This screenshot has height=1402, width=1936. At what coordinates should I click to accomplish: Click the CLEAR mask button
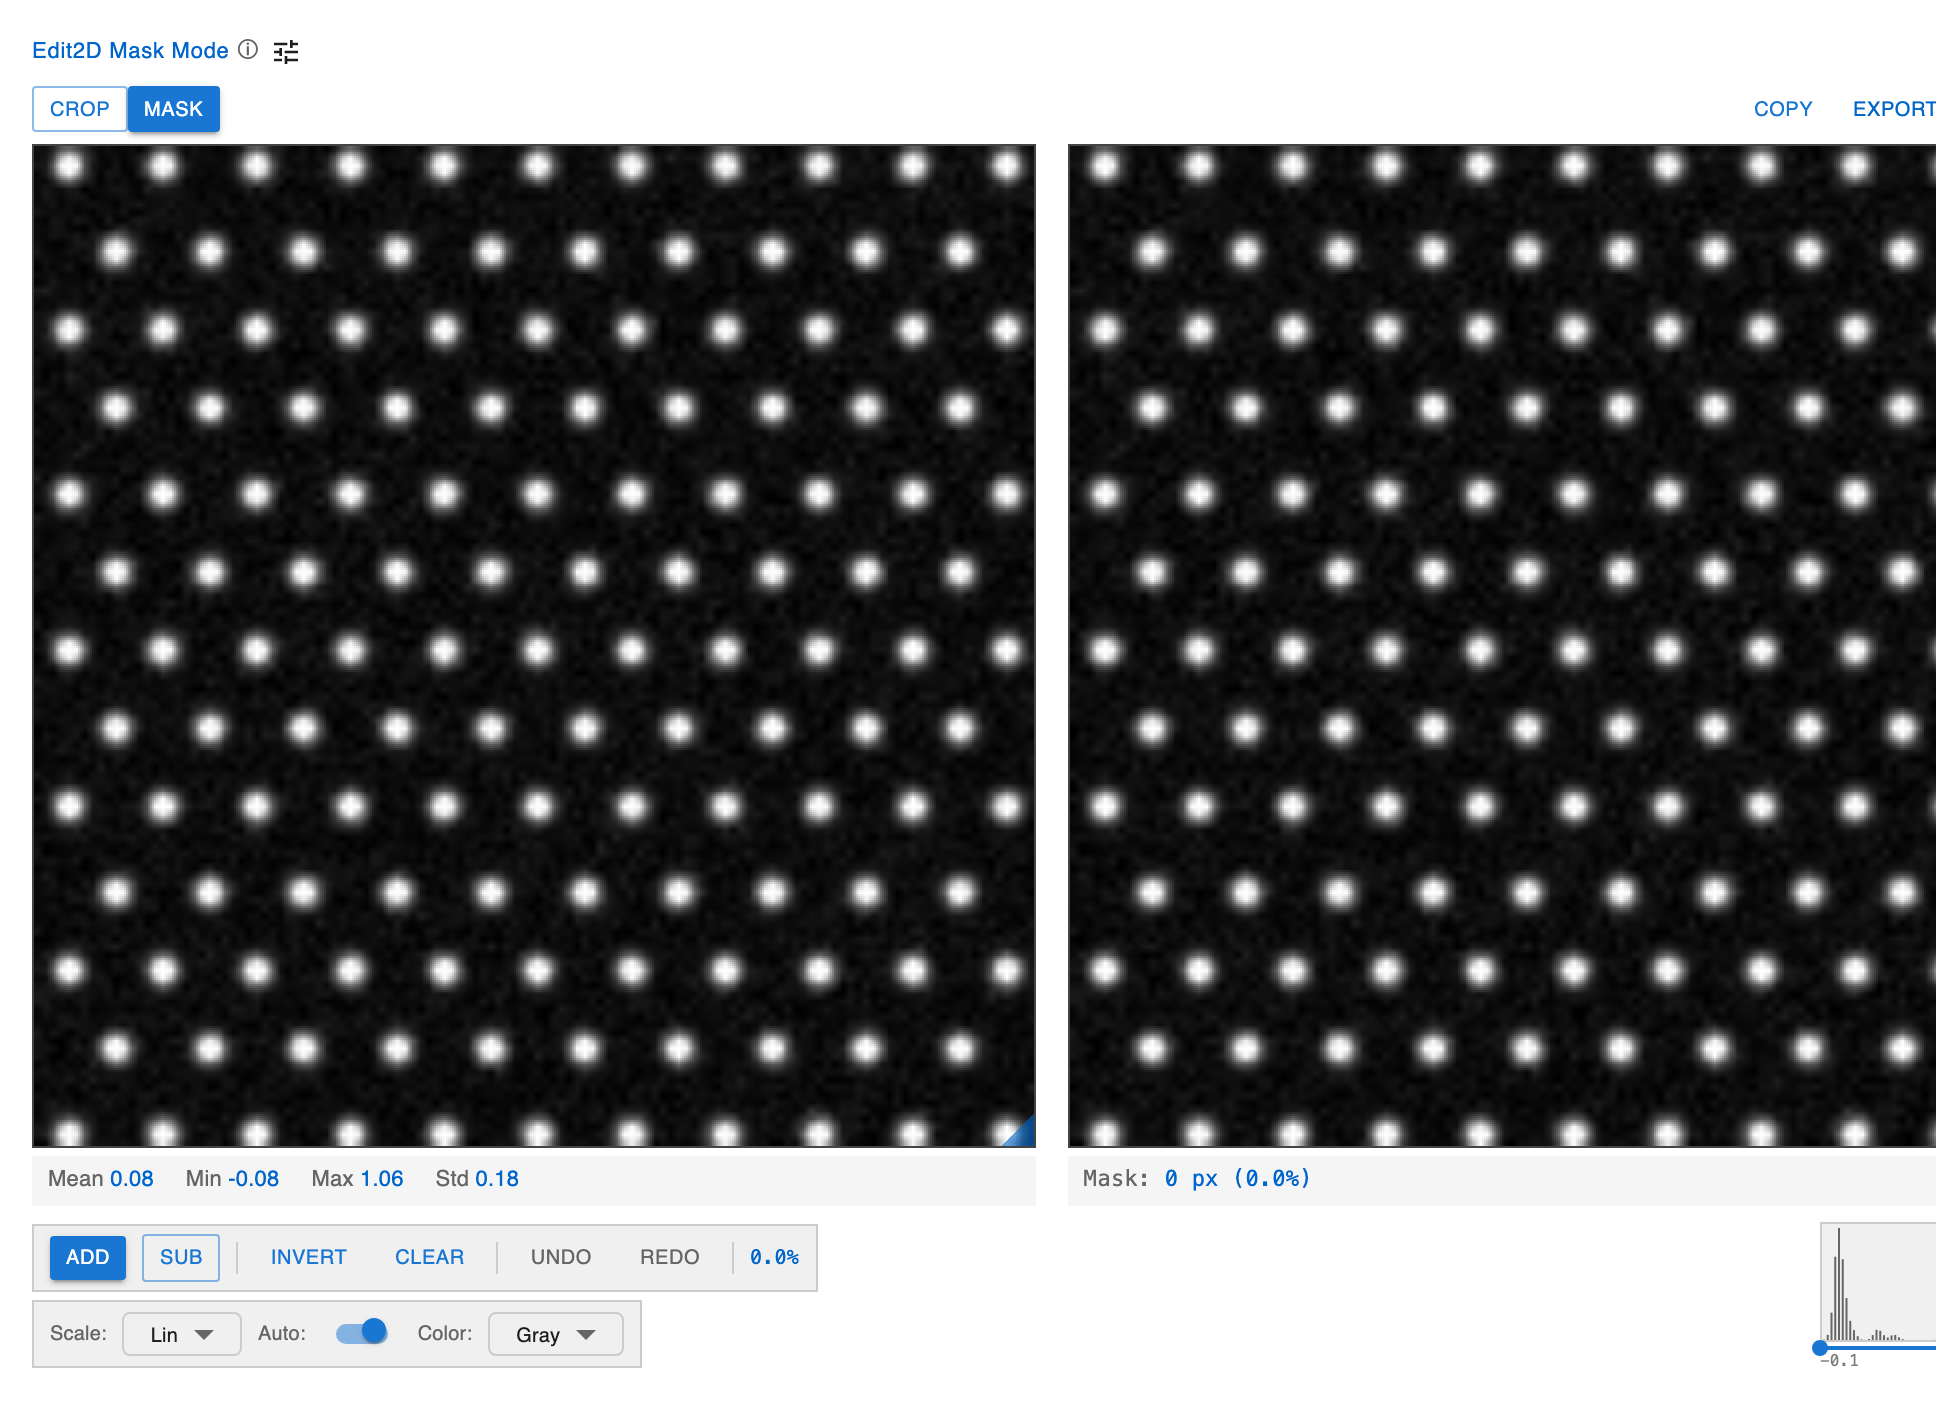coord(429,1257)
